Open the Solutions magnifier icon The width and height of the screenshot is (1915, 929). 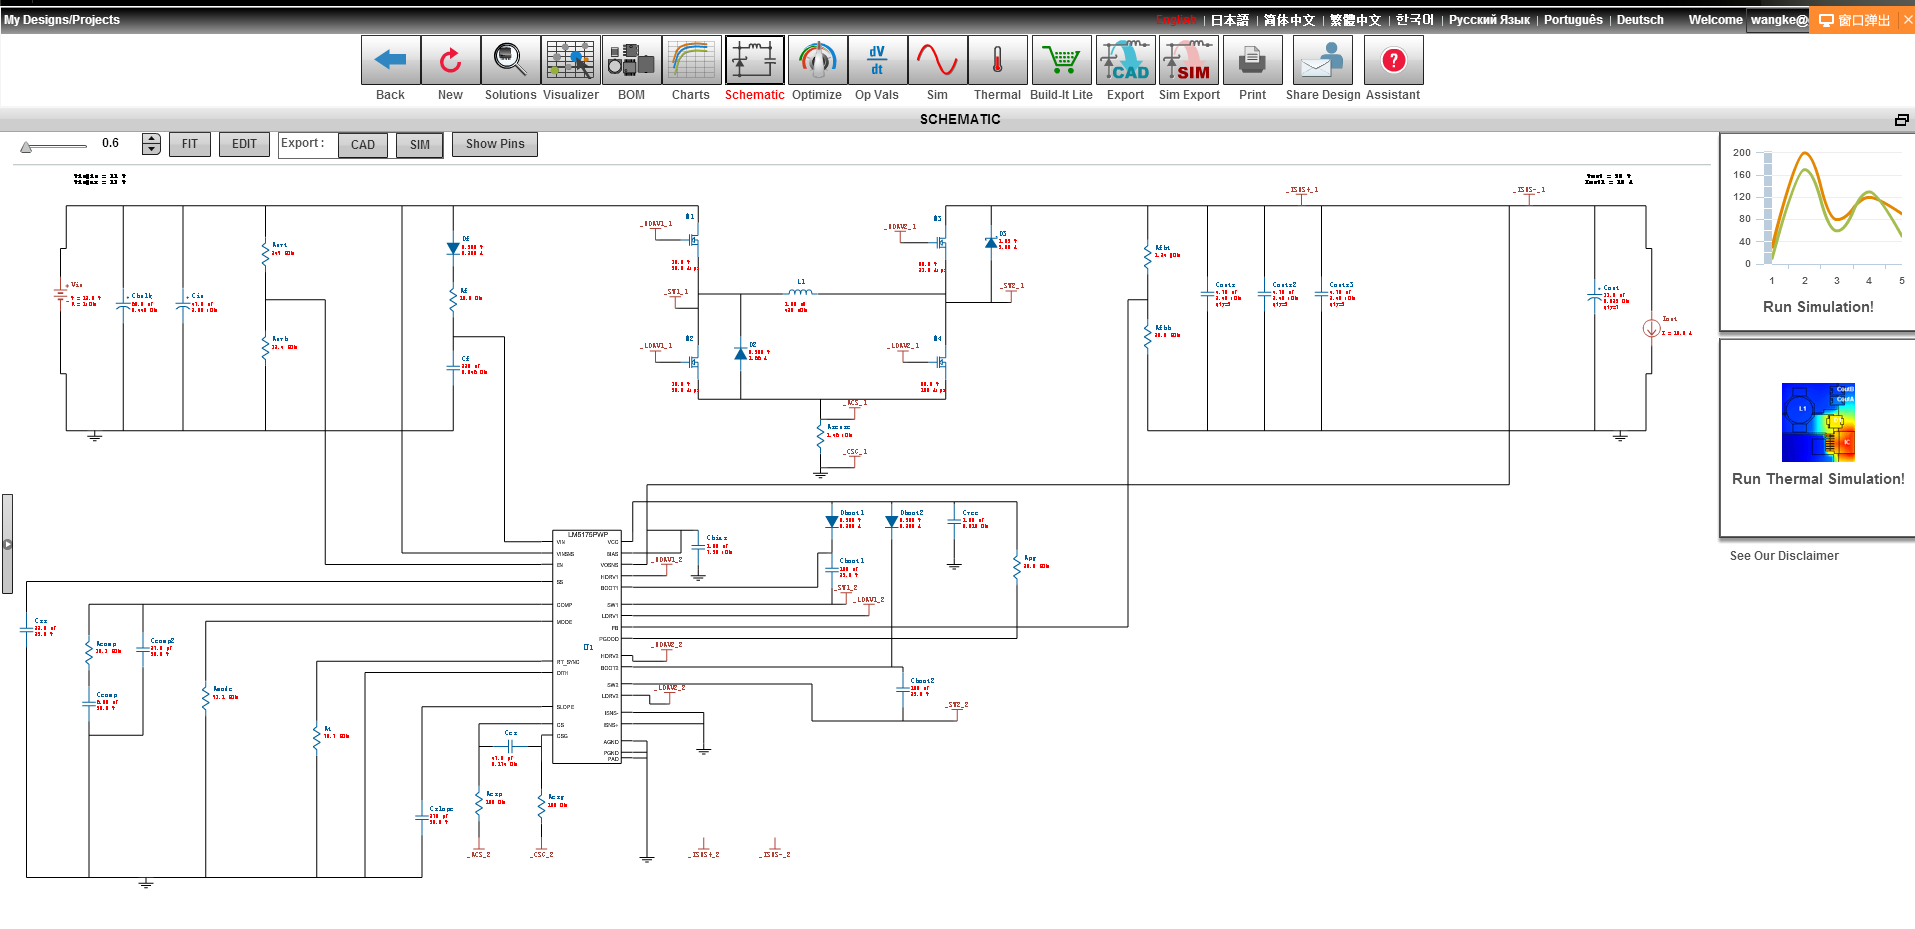click(510, 61)
